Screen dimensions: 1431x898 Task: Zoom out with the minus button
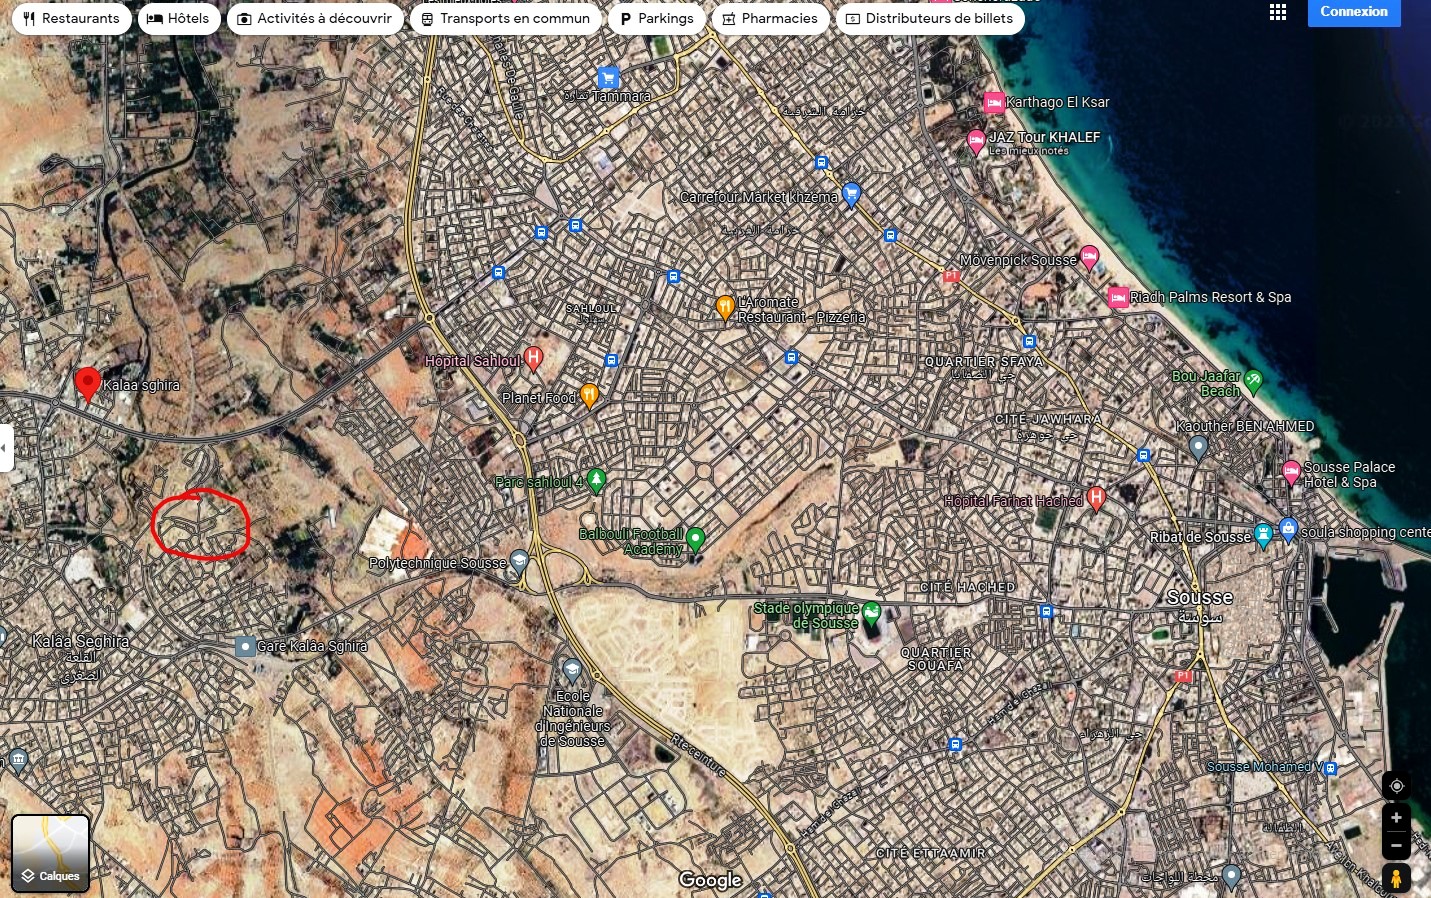[x=1396, y=845]
